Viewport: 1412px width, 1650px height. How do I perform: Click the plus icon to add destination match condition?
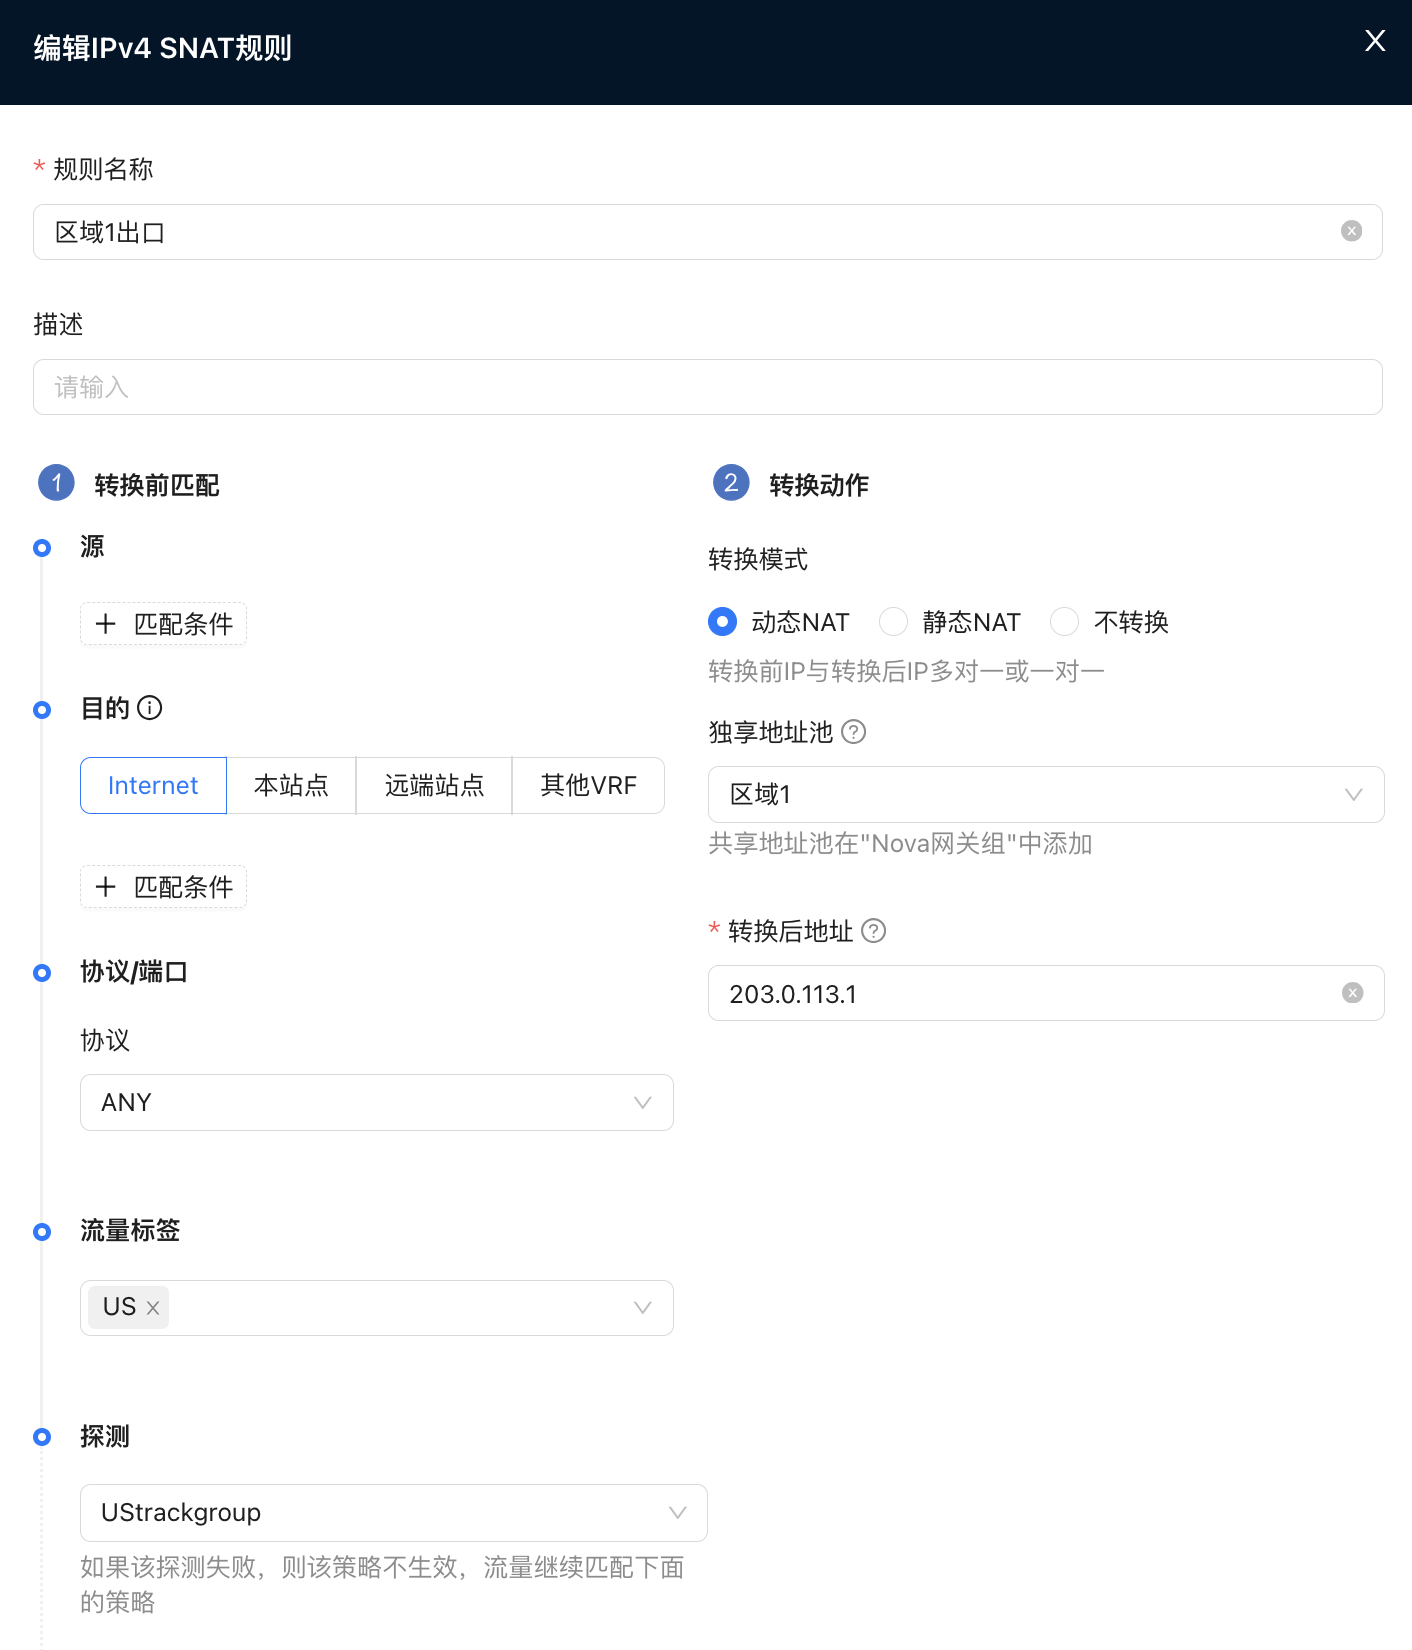click(x=106, y=887)
